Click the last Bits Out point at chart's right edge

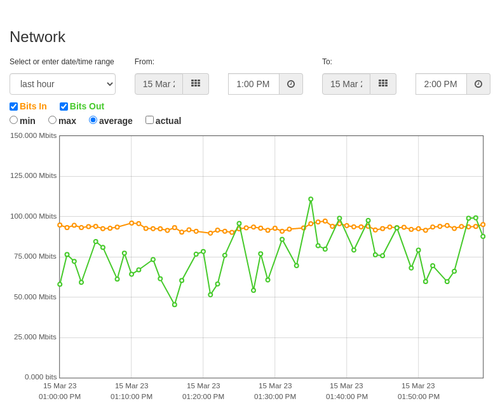pyautogui.click(x=483, y=236)
